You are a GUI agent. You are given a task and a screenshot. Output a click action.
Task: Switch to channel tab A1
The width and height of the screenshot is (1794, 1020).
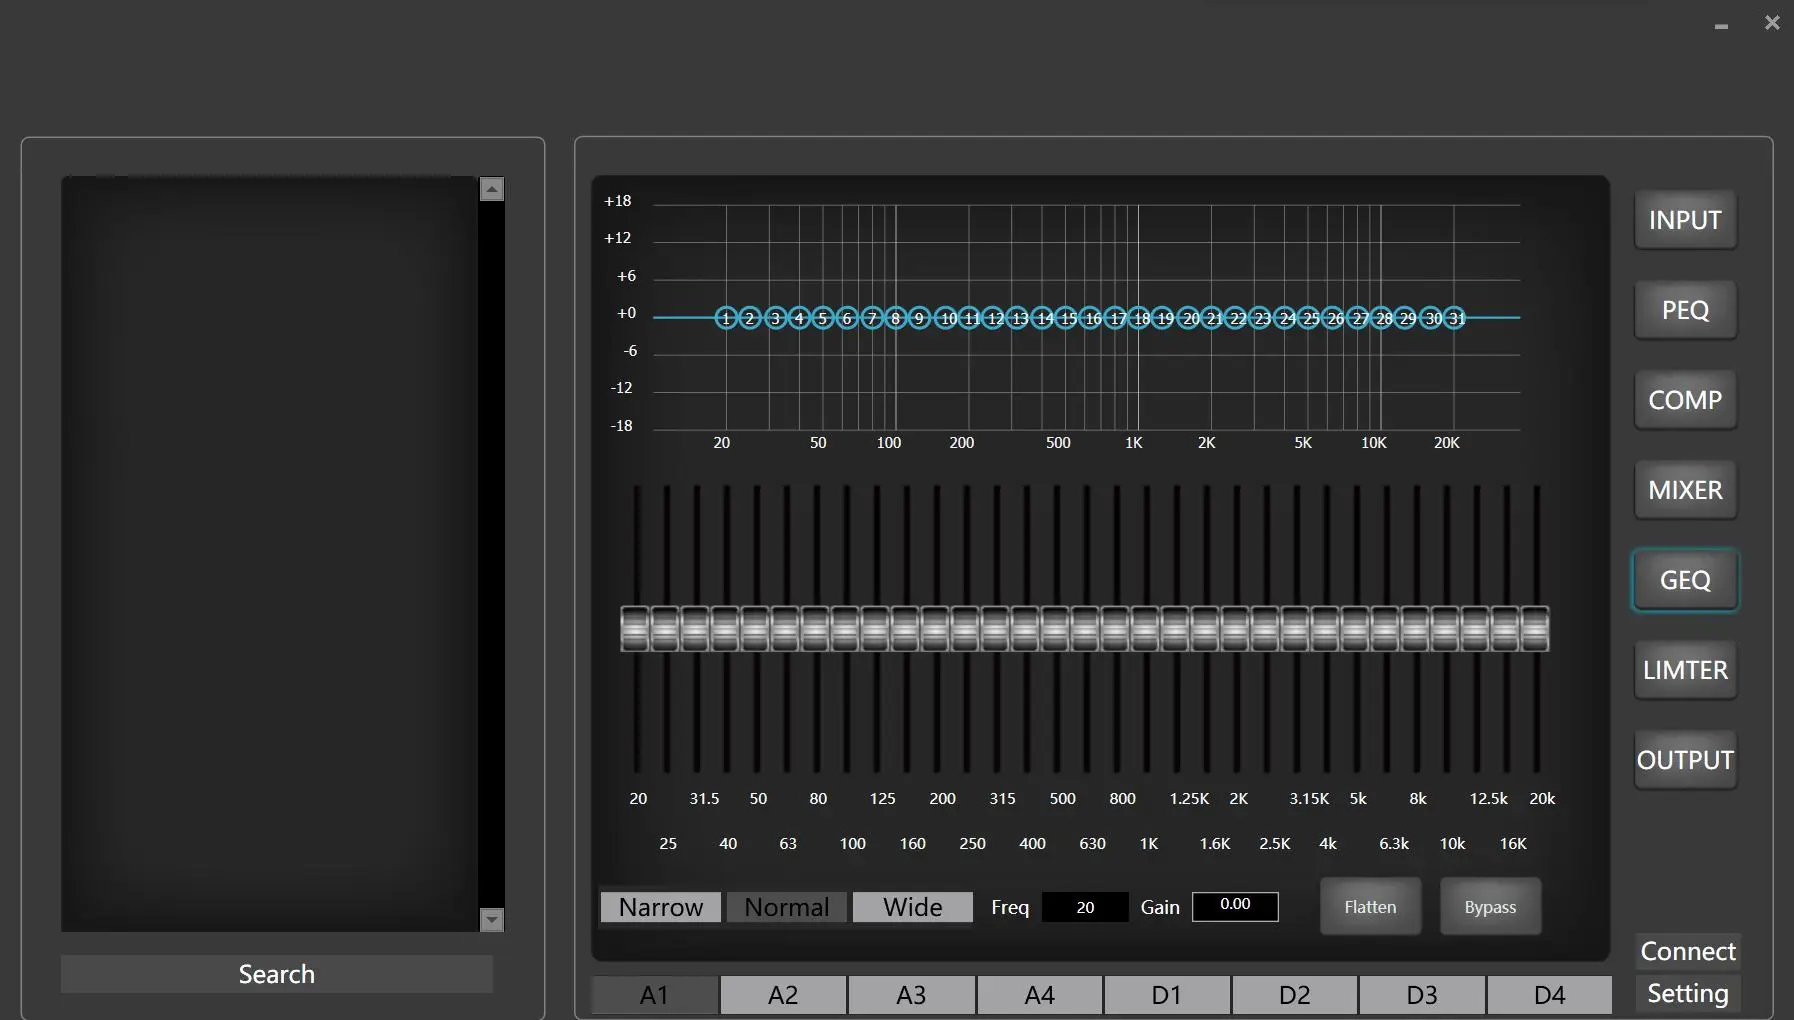click(x=654, y=995)
